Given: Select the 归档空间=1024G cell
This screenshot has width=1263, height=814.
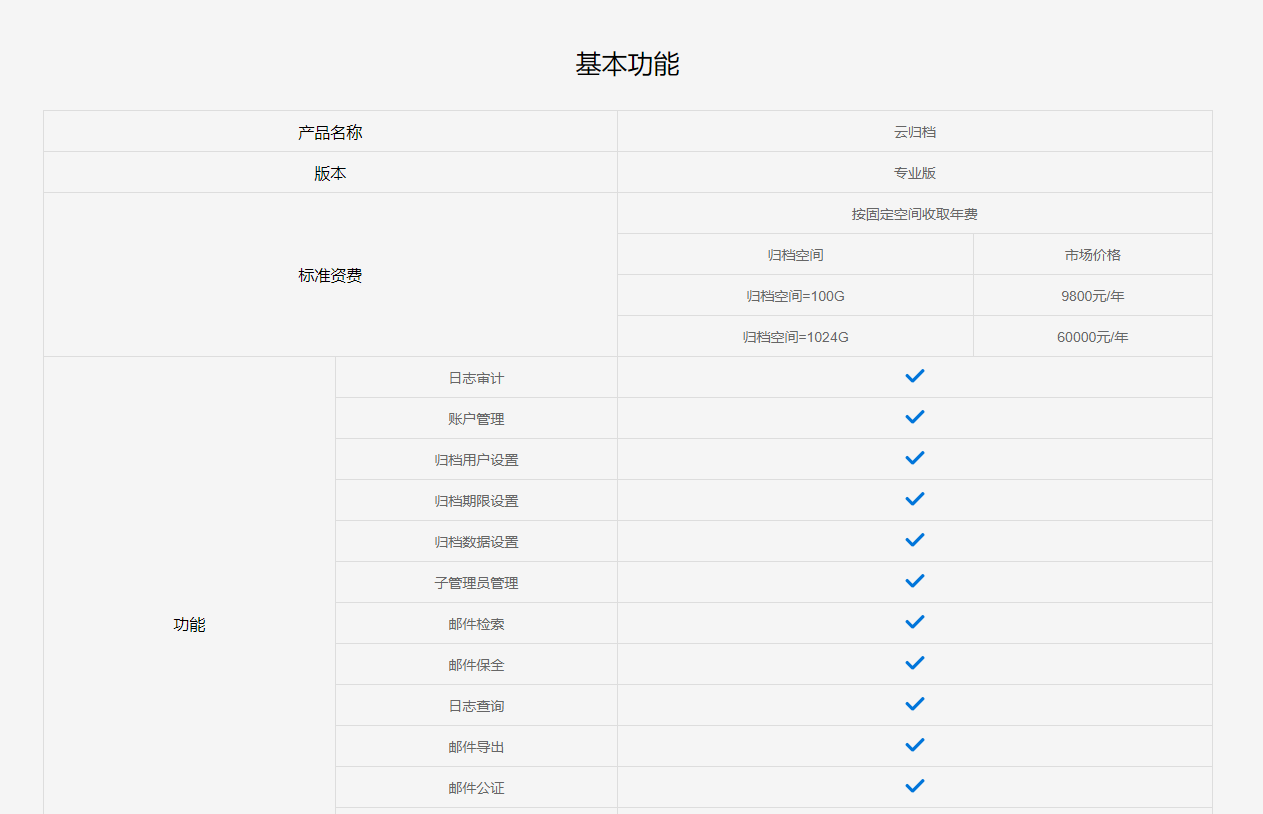Looking at the screenshot, I should 795,337.
